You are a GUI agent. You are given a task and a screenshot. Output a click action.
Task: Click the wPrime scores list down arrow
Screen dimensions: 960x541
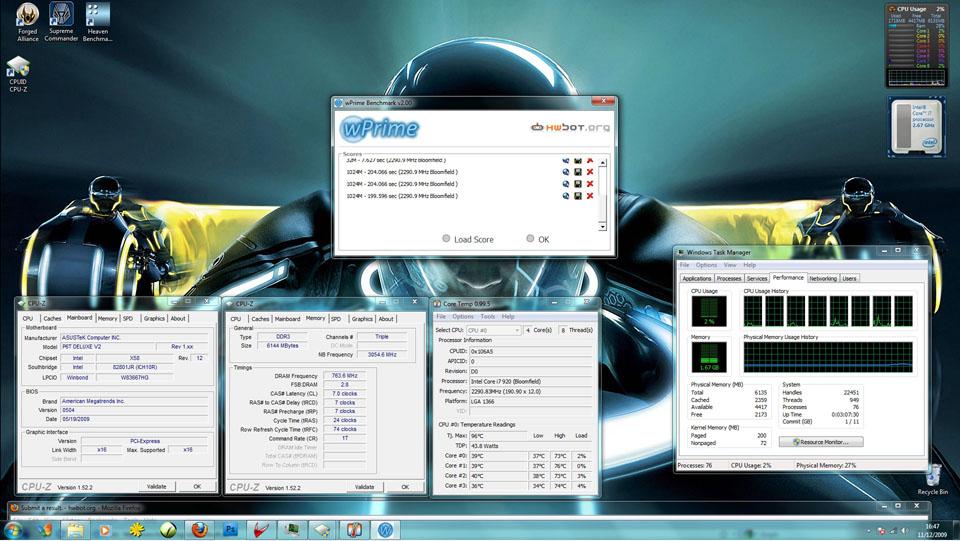coord(602,226)
